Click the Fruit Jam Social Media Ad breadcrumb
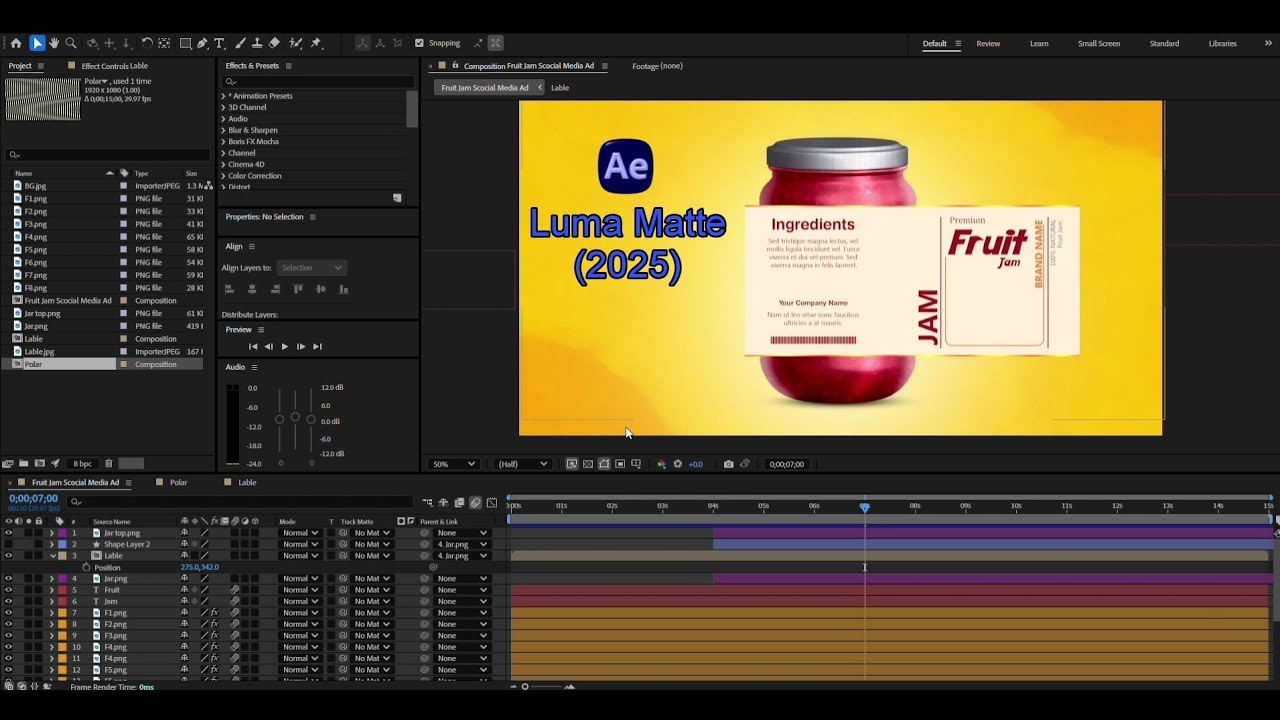The image size is (1280, 720). click(x=485, y=88)
